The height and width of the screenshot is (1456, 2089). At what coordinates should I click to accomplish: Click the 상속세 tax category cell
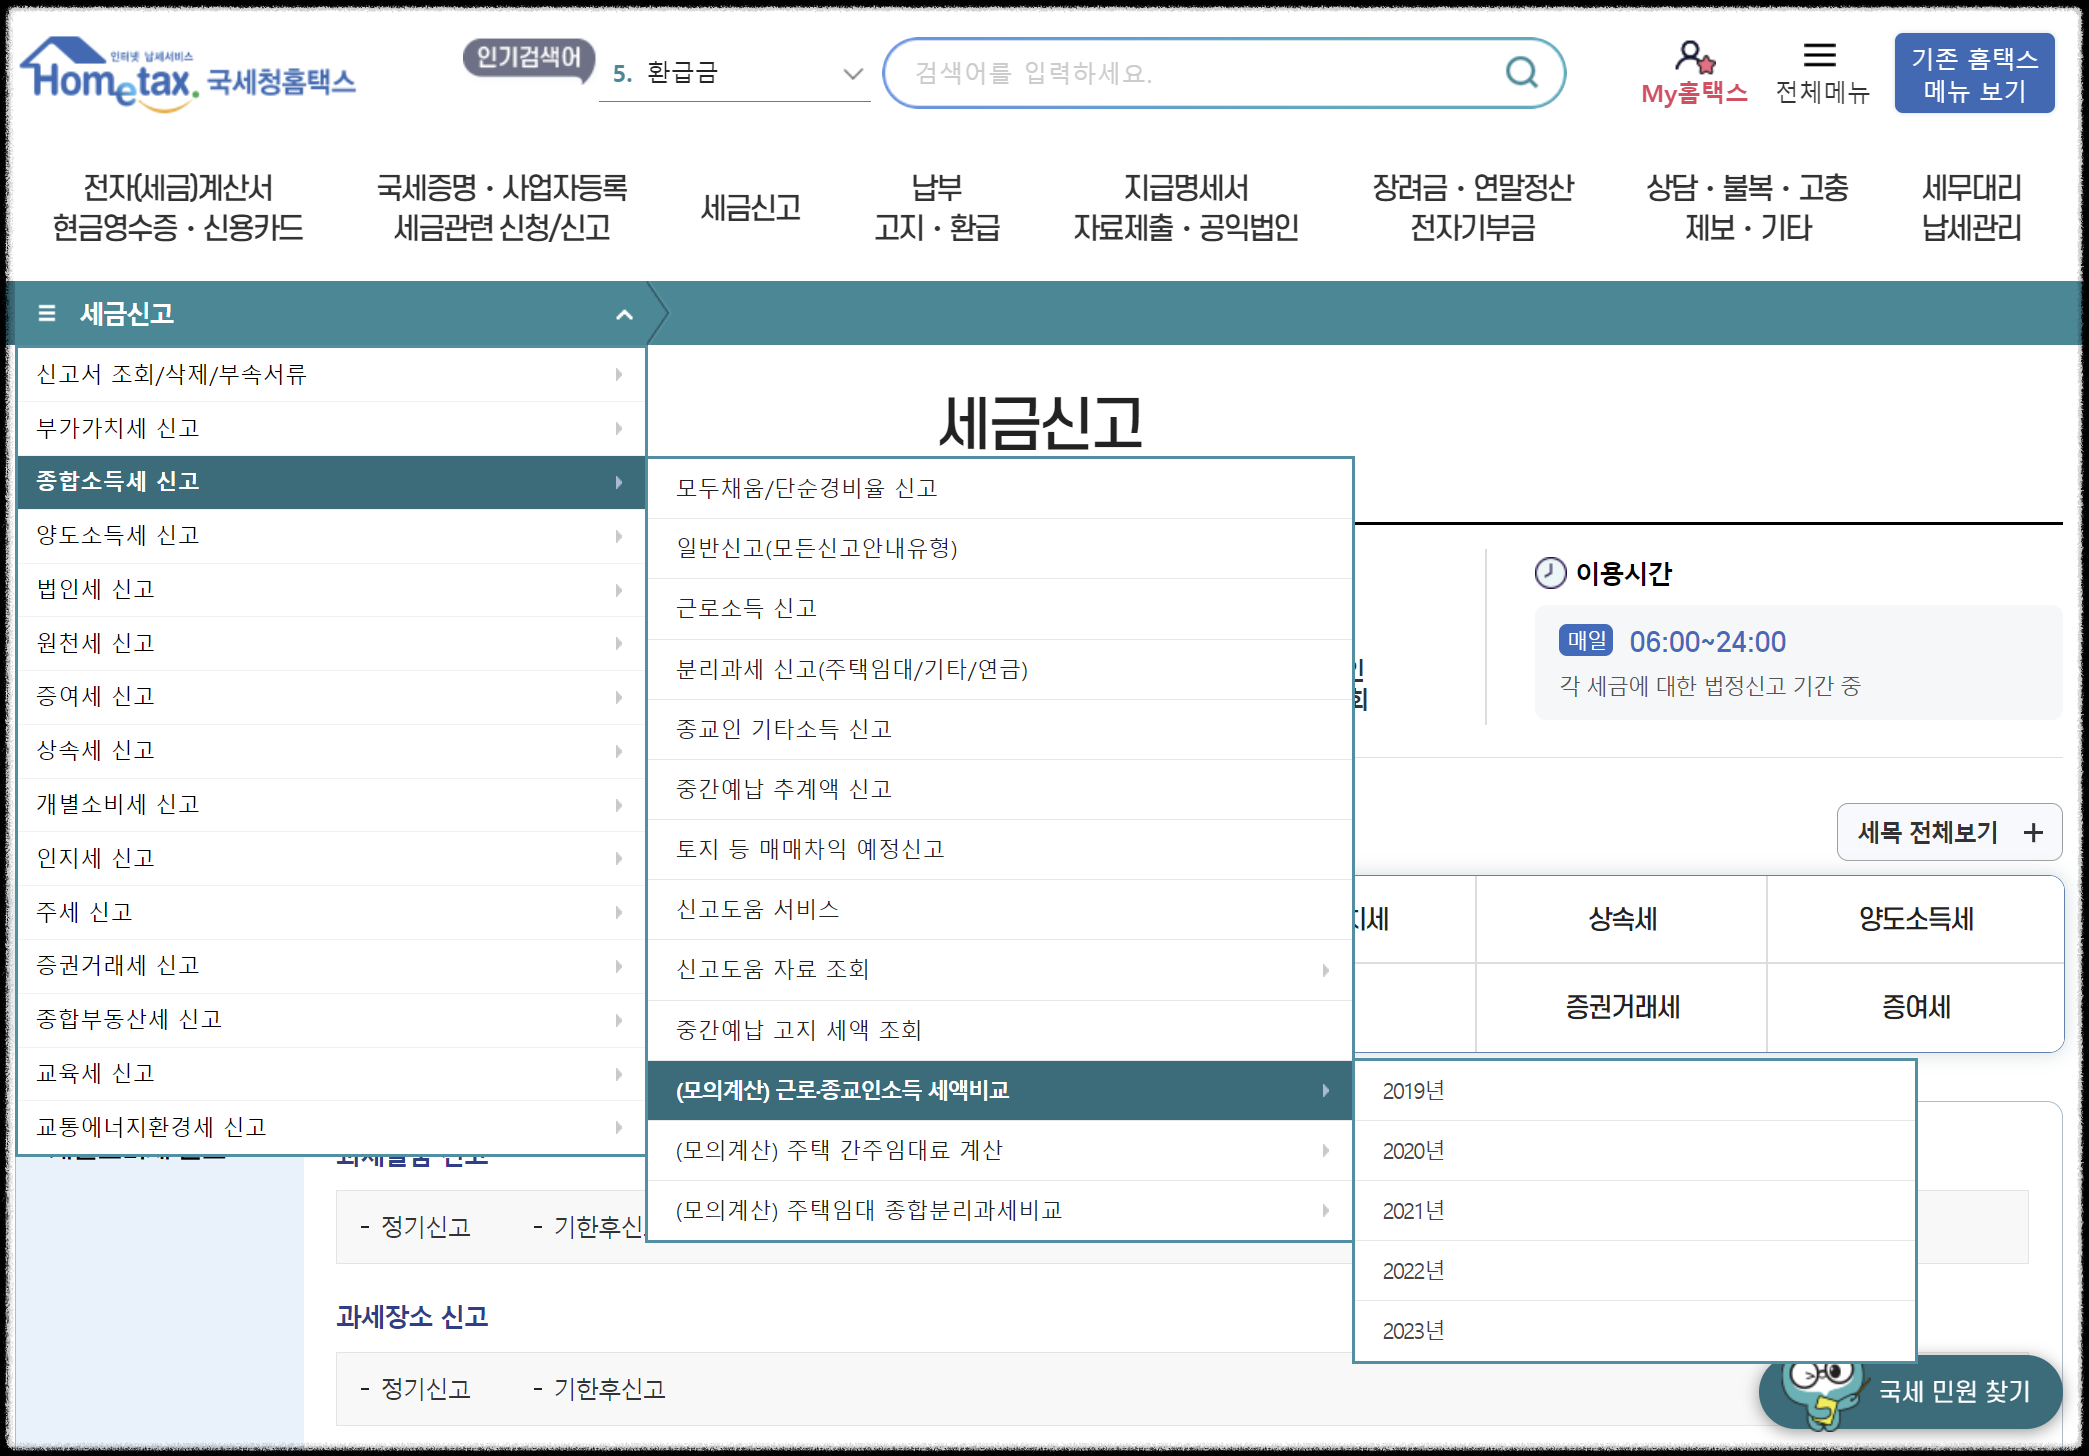click(x=1621, y=919)
